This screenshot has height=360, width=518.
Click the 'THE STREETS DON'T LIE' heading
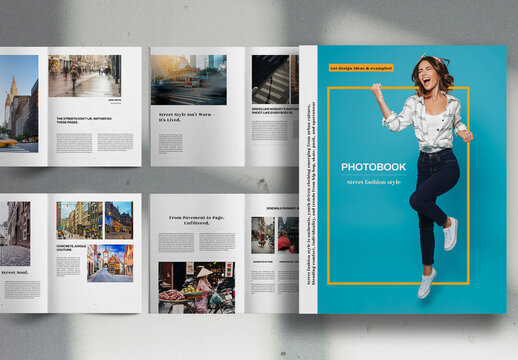point(84,120)
